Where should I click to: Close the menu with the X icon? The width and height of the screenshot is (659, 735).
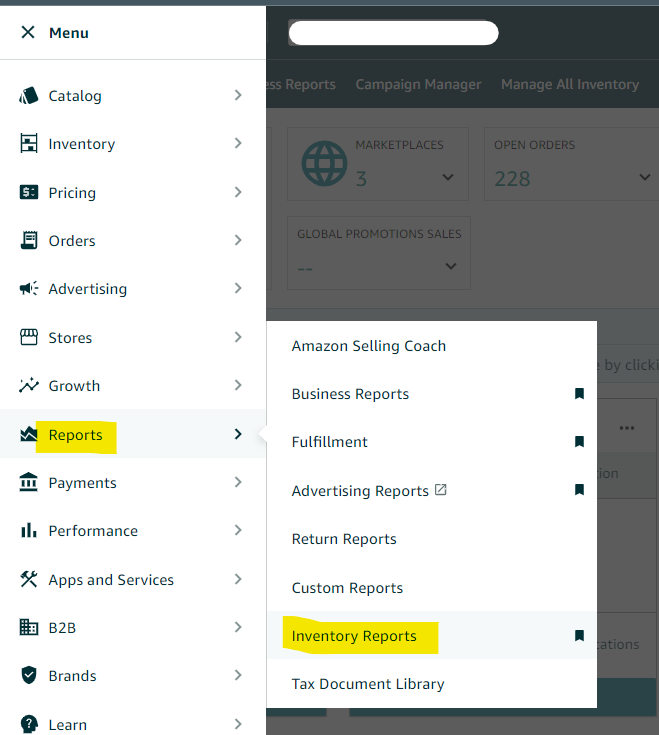(x=28, y=32)
